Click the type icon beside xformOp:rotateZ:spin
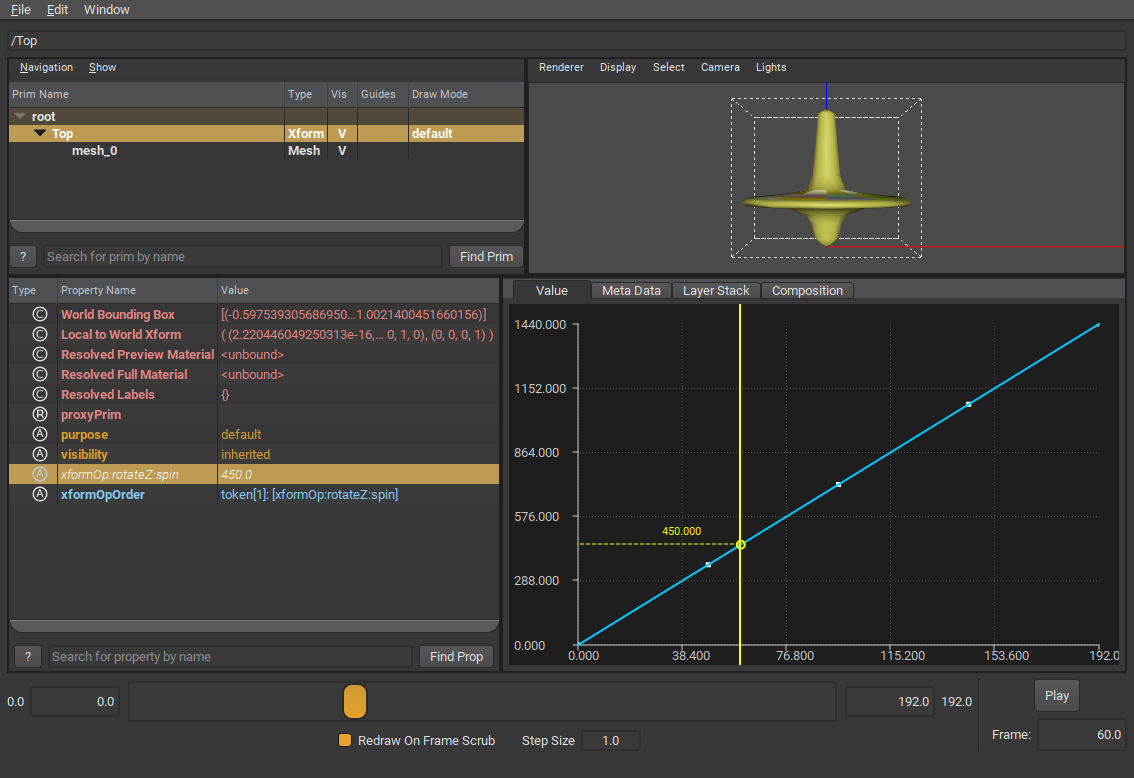The height and width of the screenshot is (778, 1134). (40, 474)
